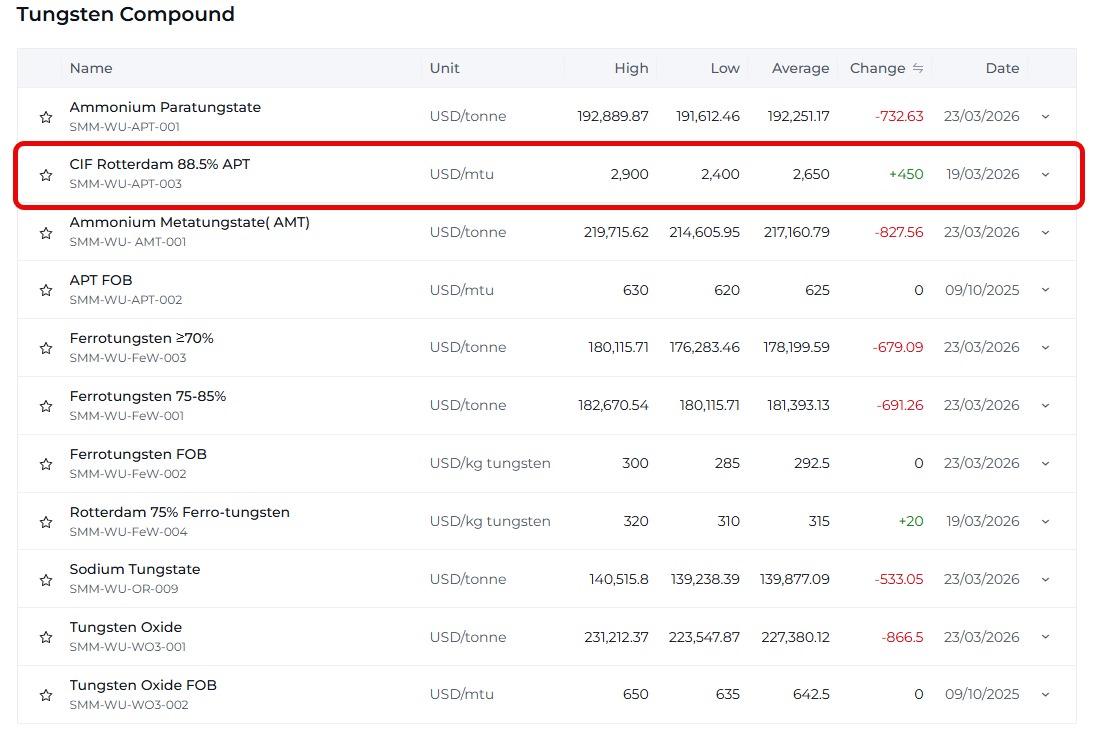Expand the Tungsten Oxide row chevron

coord(1046,637)
